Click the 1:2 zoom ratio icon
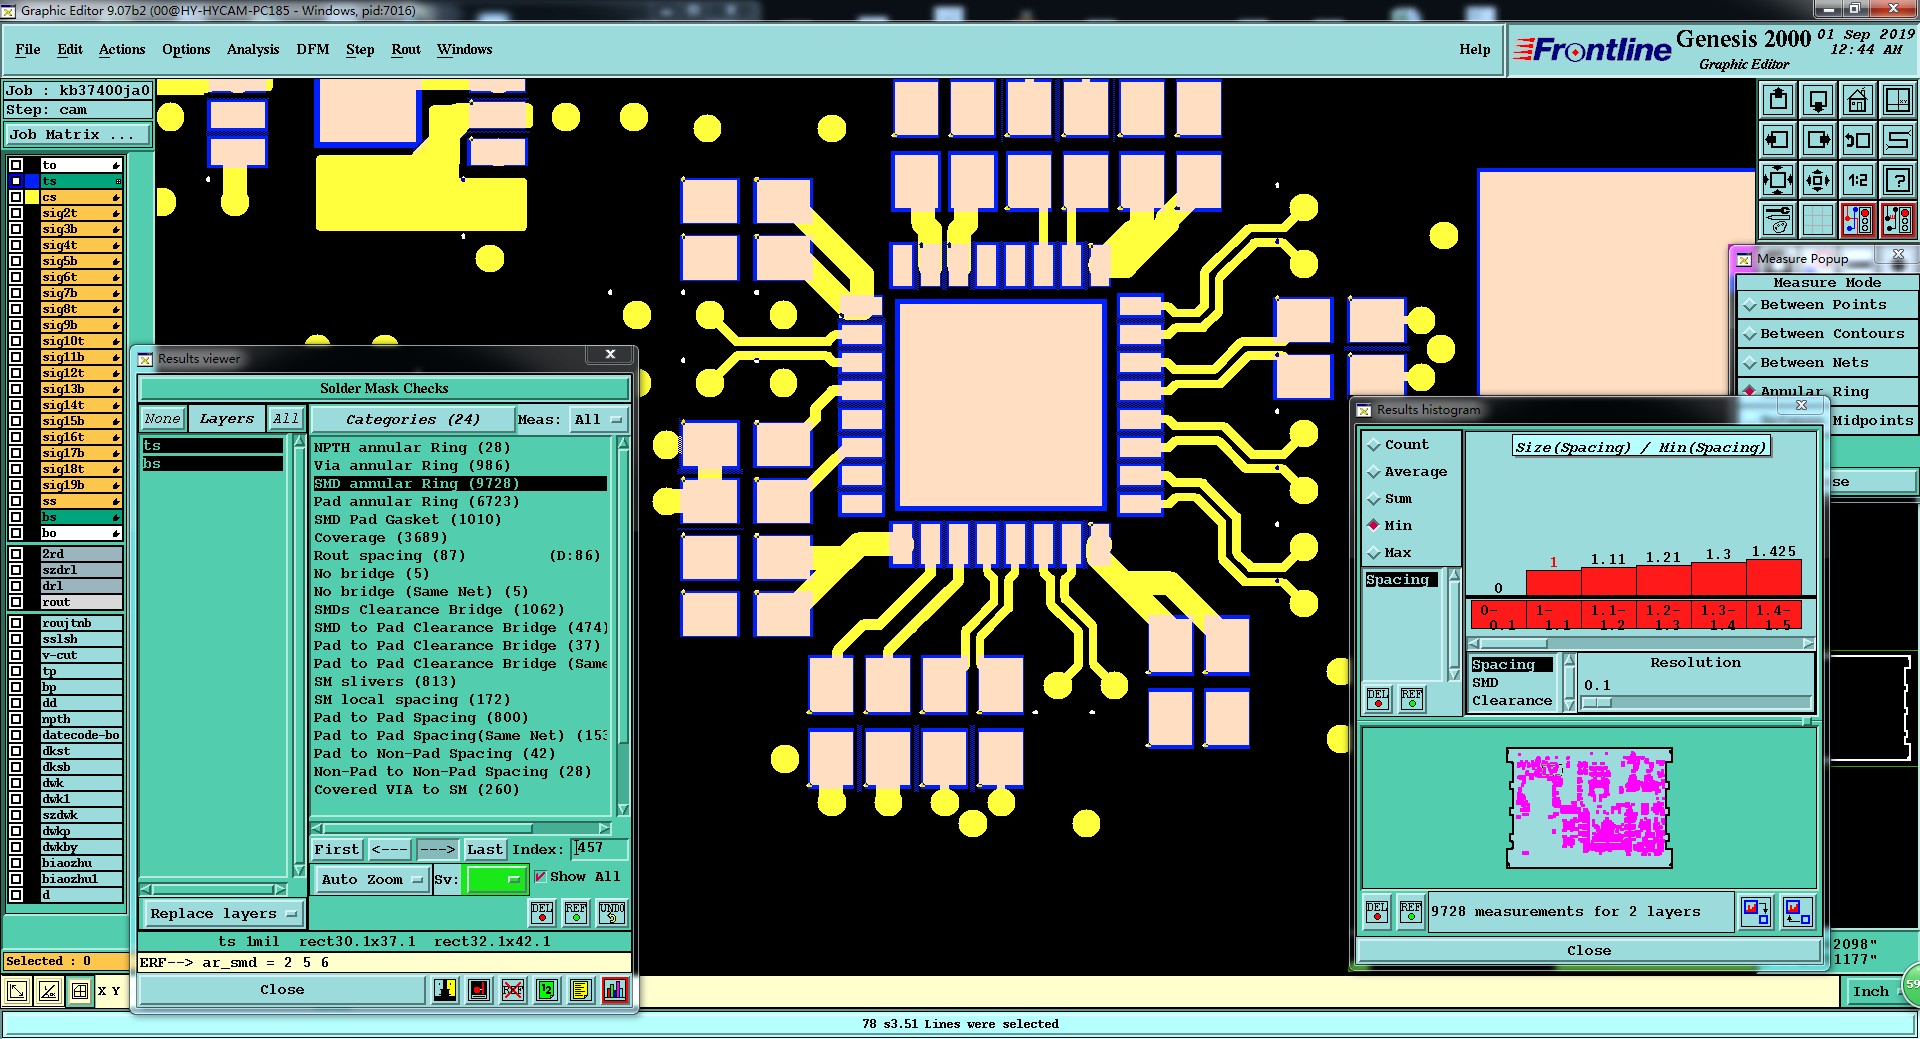The width and height of the screenshot is (1920, 1039). (x=1858, y=180)
